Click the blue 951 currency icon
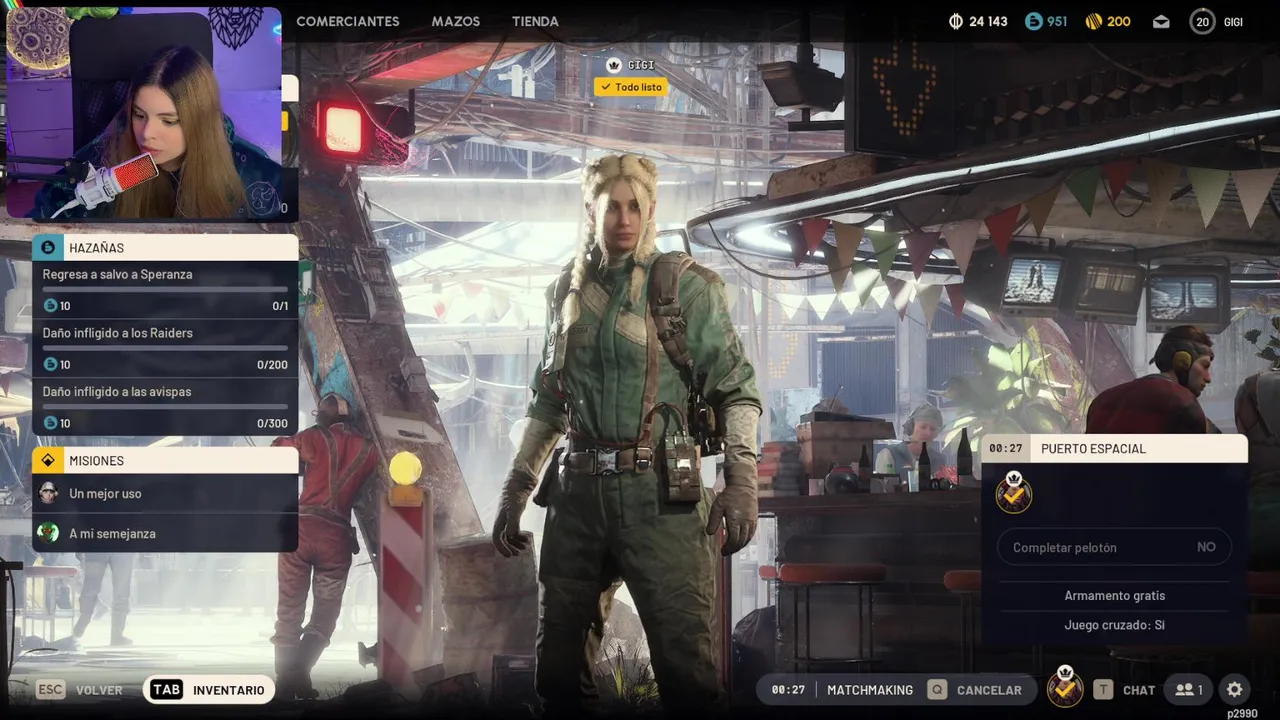This screenshot has height=720, width=1280. pyautogui.click(x=1034, y=21)
